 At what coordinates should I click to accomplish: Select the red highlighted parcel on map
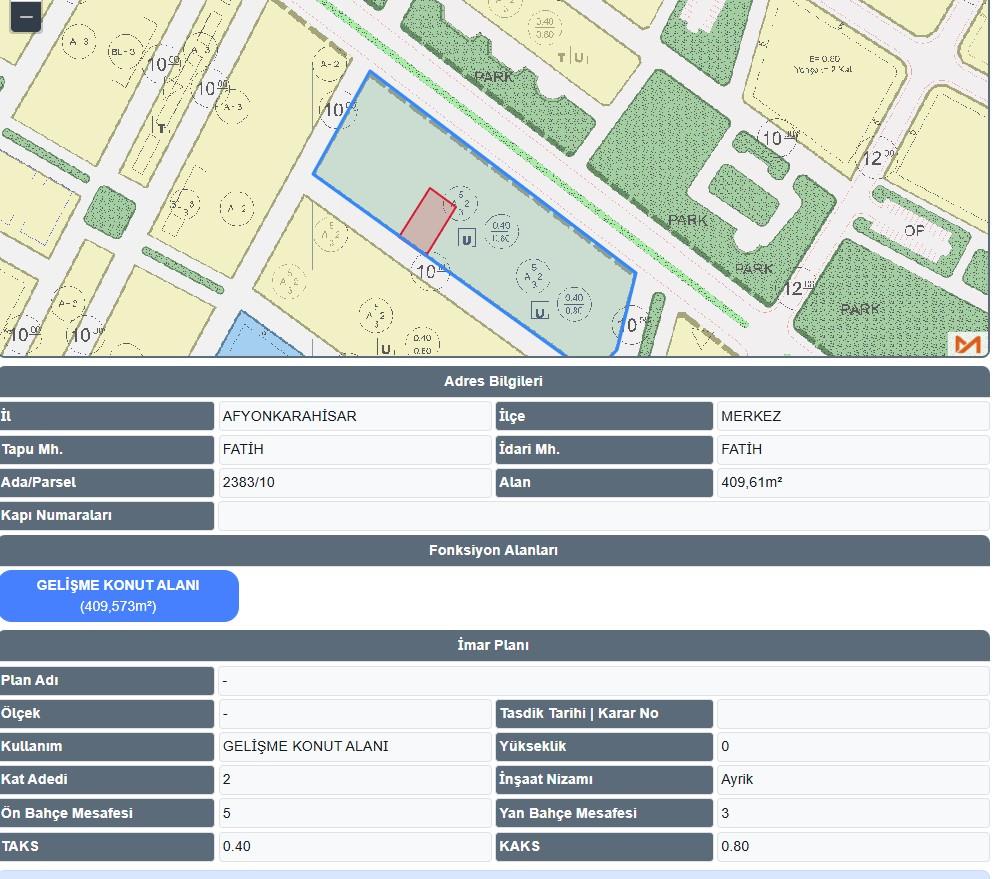click(x=428, y=221)
